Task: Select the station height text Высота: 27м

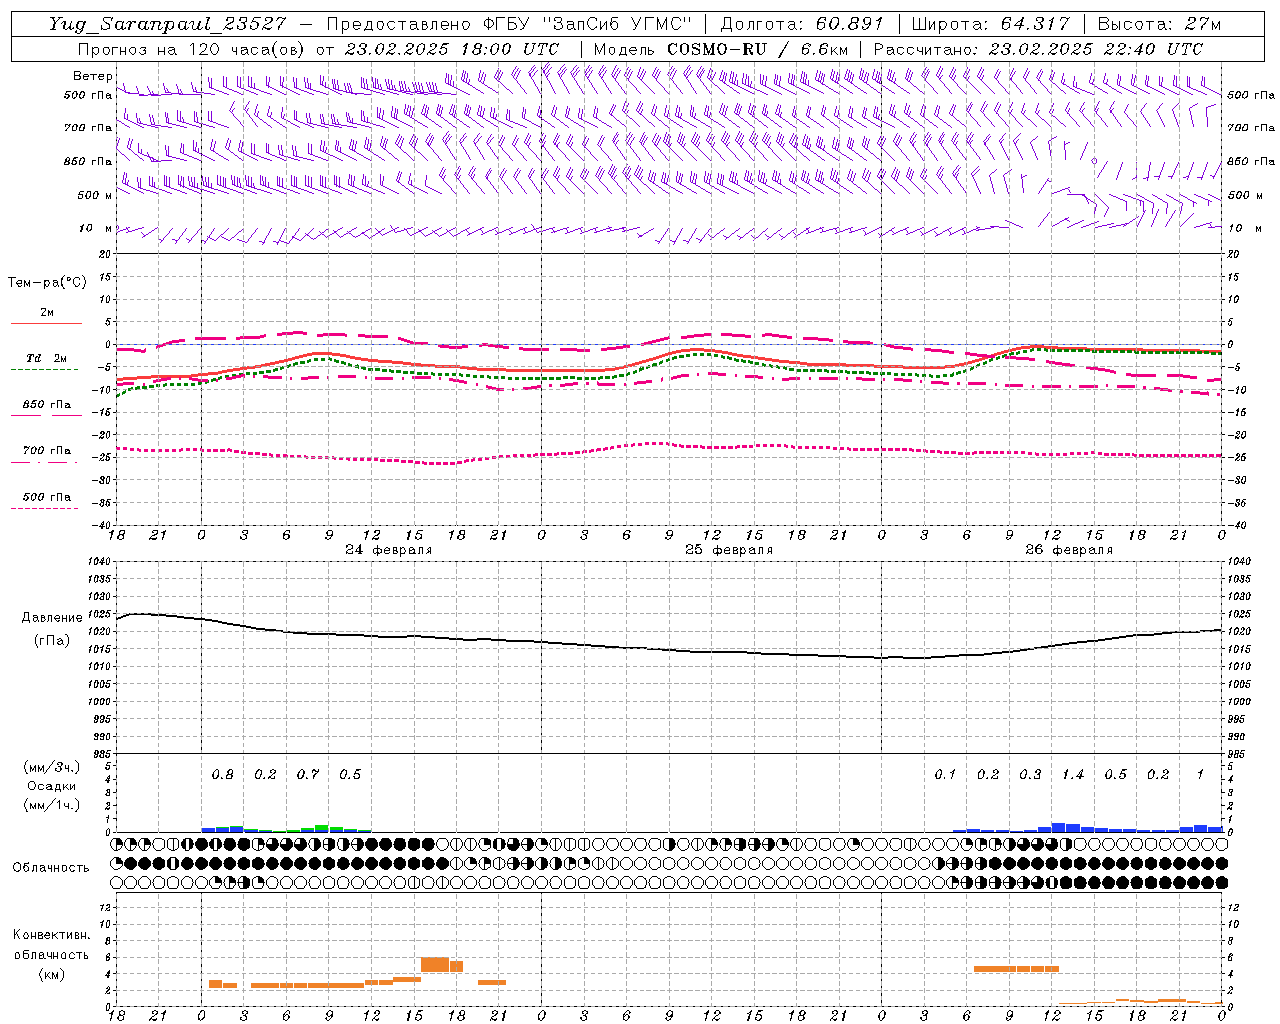Action: (x=1159, y=24)
